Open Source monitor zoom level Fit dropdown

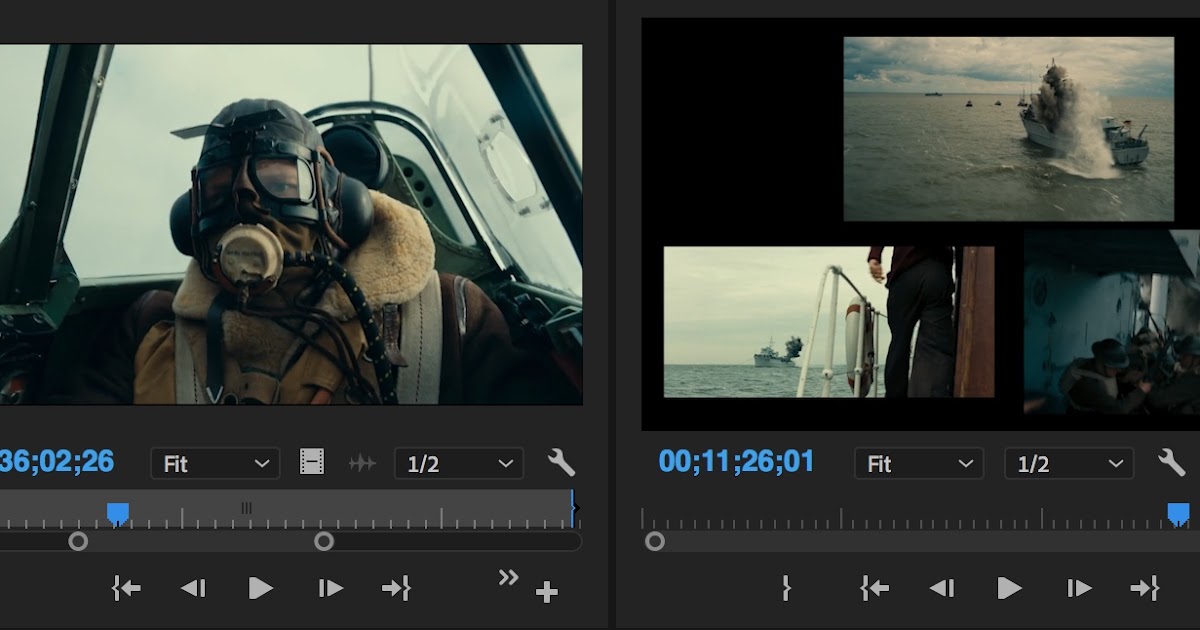[x=215, y=464]
